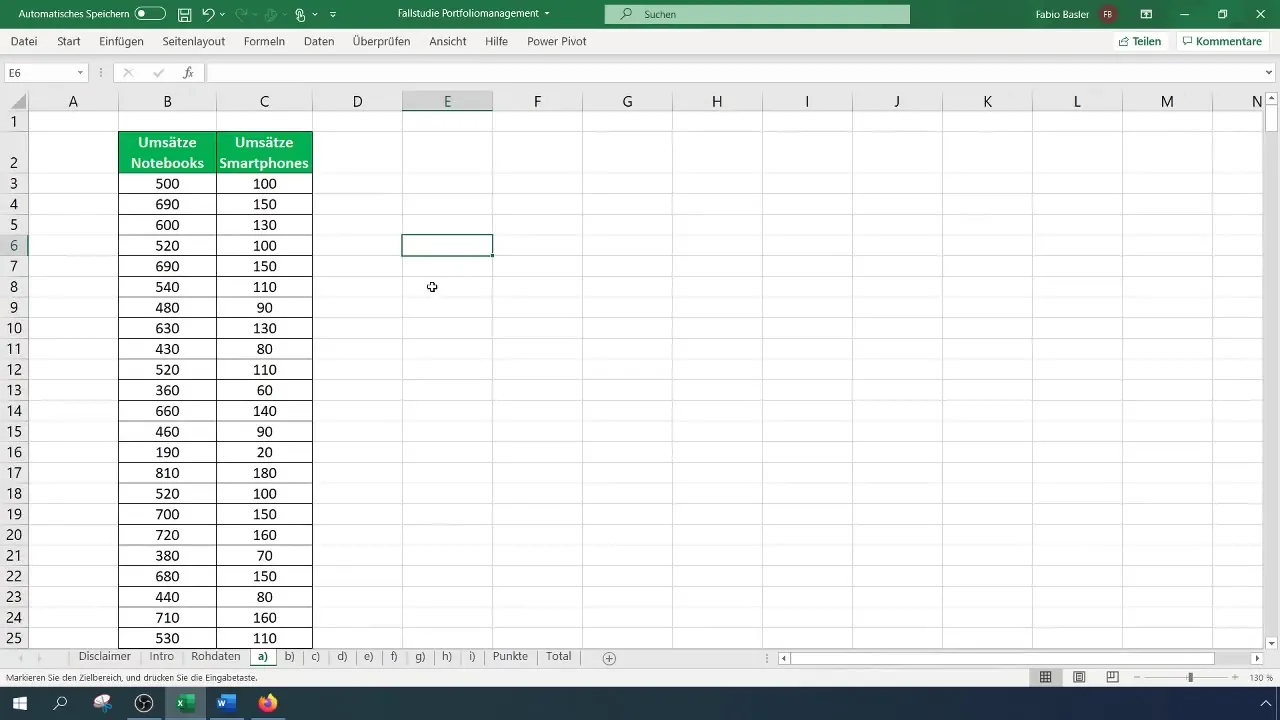The image size is (1280, 720).
Task: Switch to the Disclaimer sheet tab
Action: pos(105,657)
